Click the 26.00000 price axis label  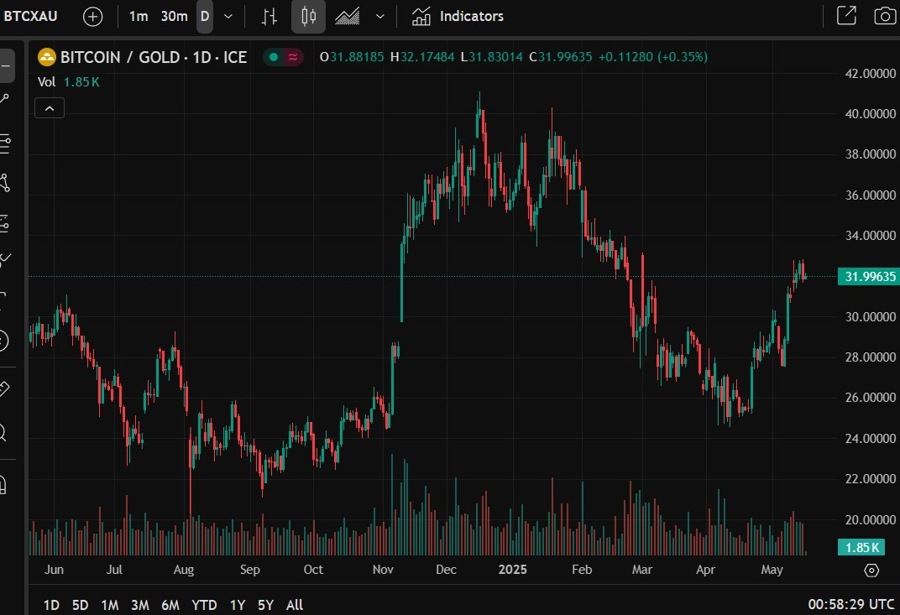870,397
